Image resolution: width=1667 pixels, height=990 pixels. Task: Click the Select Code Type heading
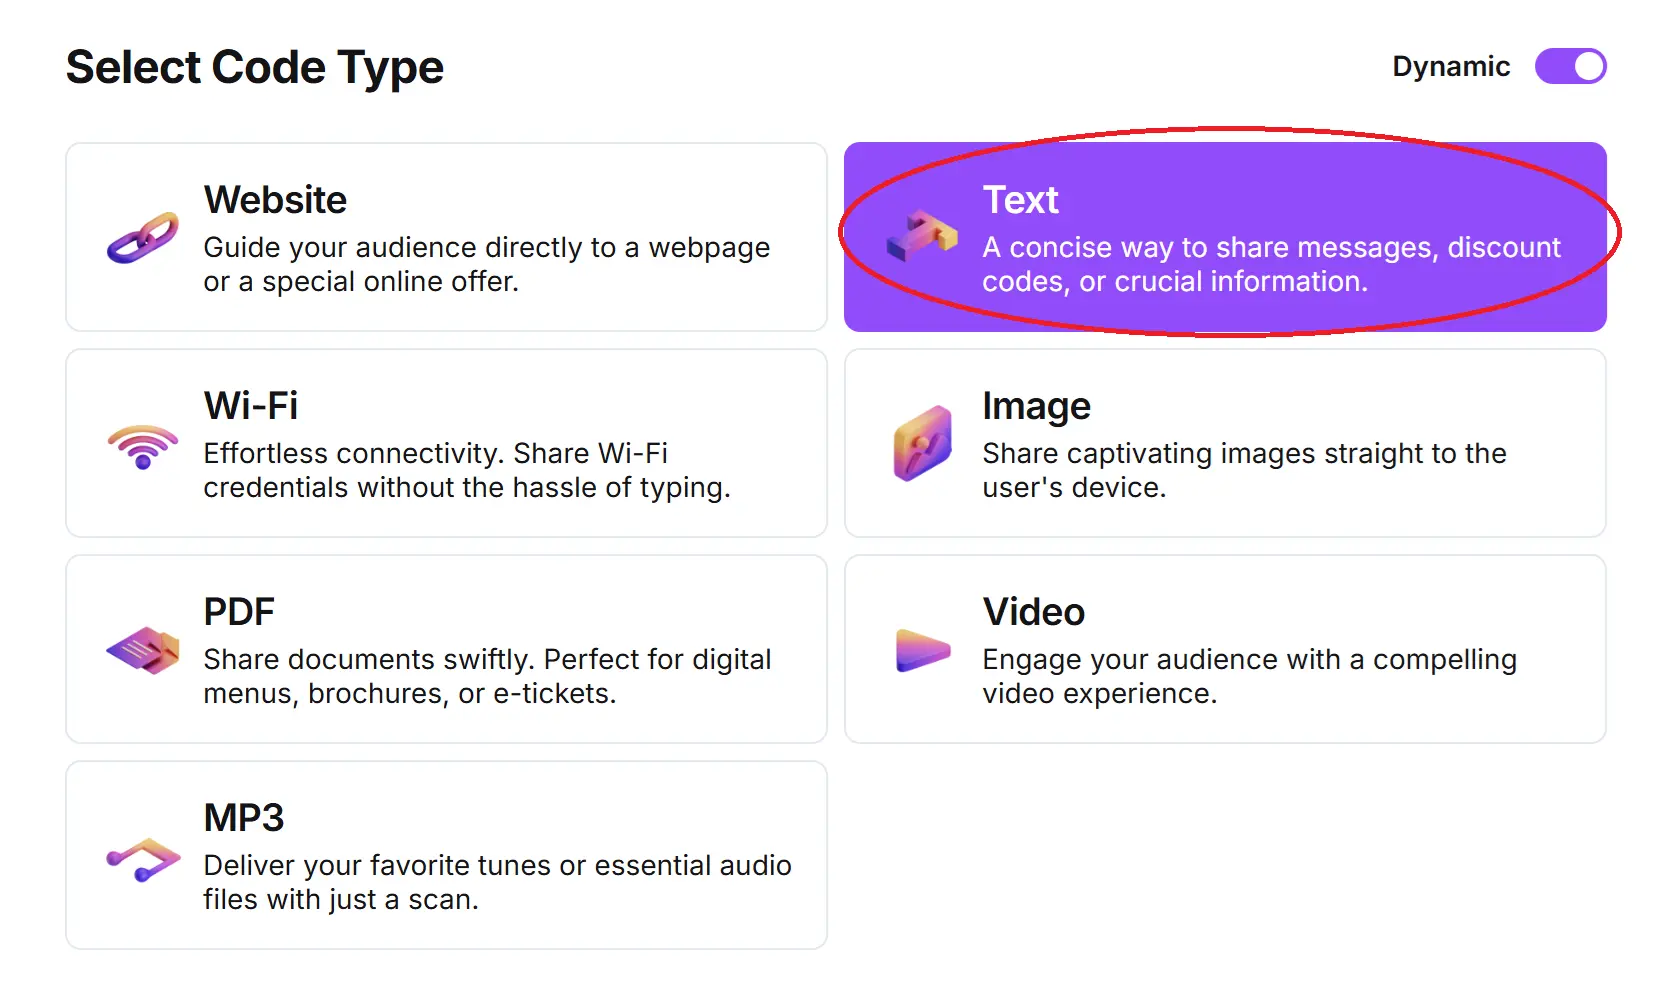pyautogui.click(x=254, y=66)
